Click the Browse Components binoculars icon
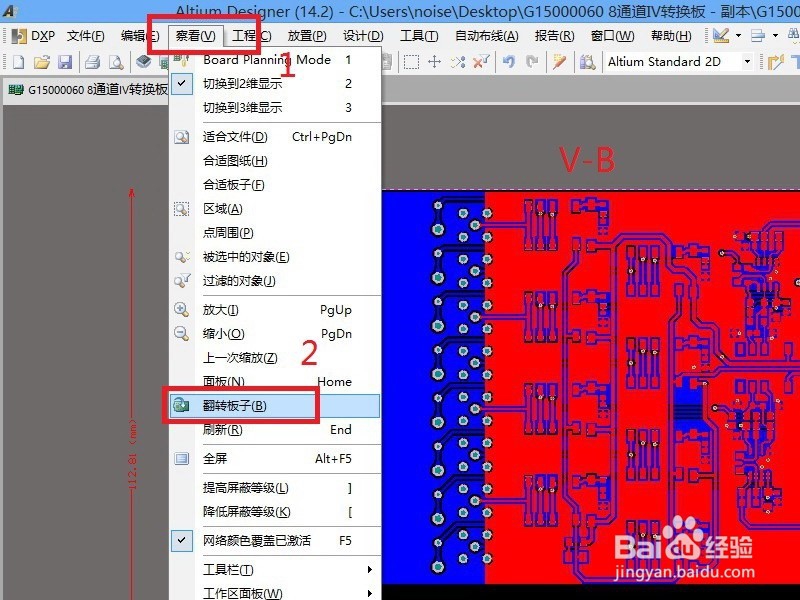Viewport: 800px width, 600px height. point(587,62)
